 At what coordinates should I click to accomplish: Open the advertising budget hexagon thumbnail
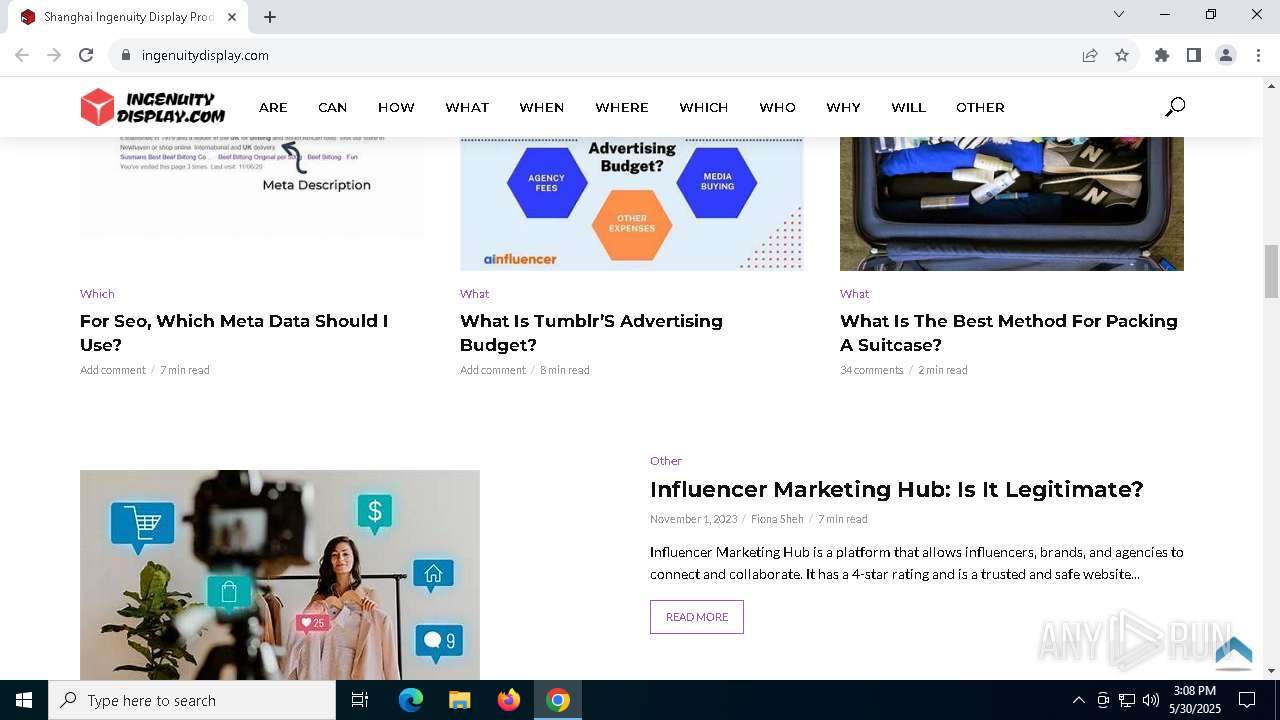pos(632,204)
